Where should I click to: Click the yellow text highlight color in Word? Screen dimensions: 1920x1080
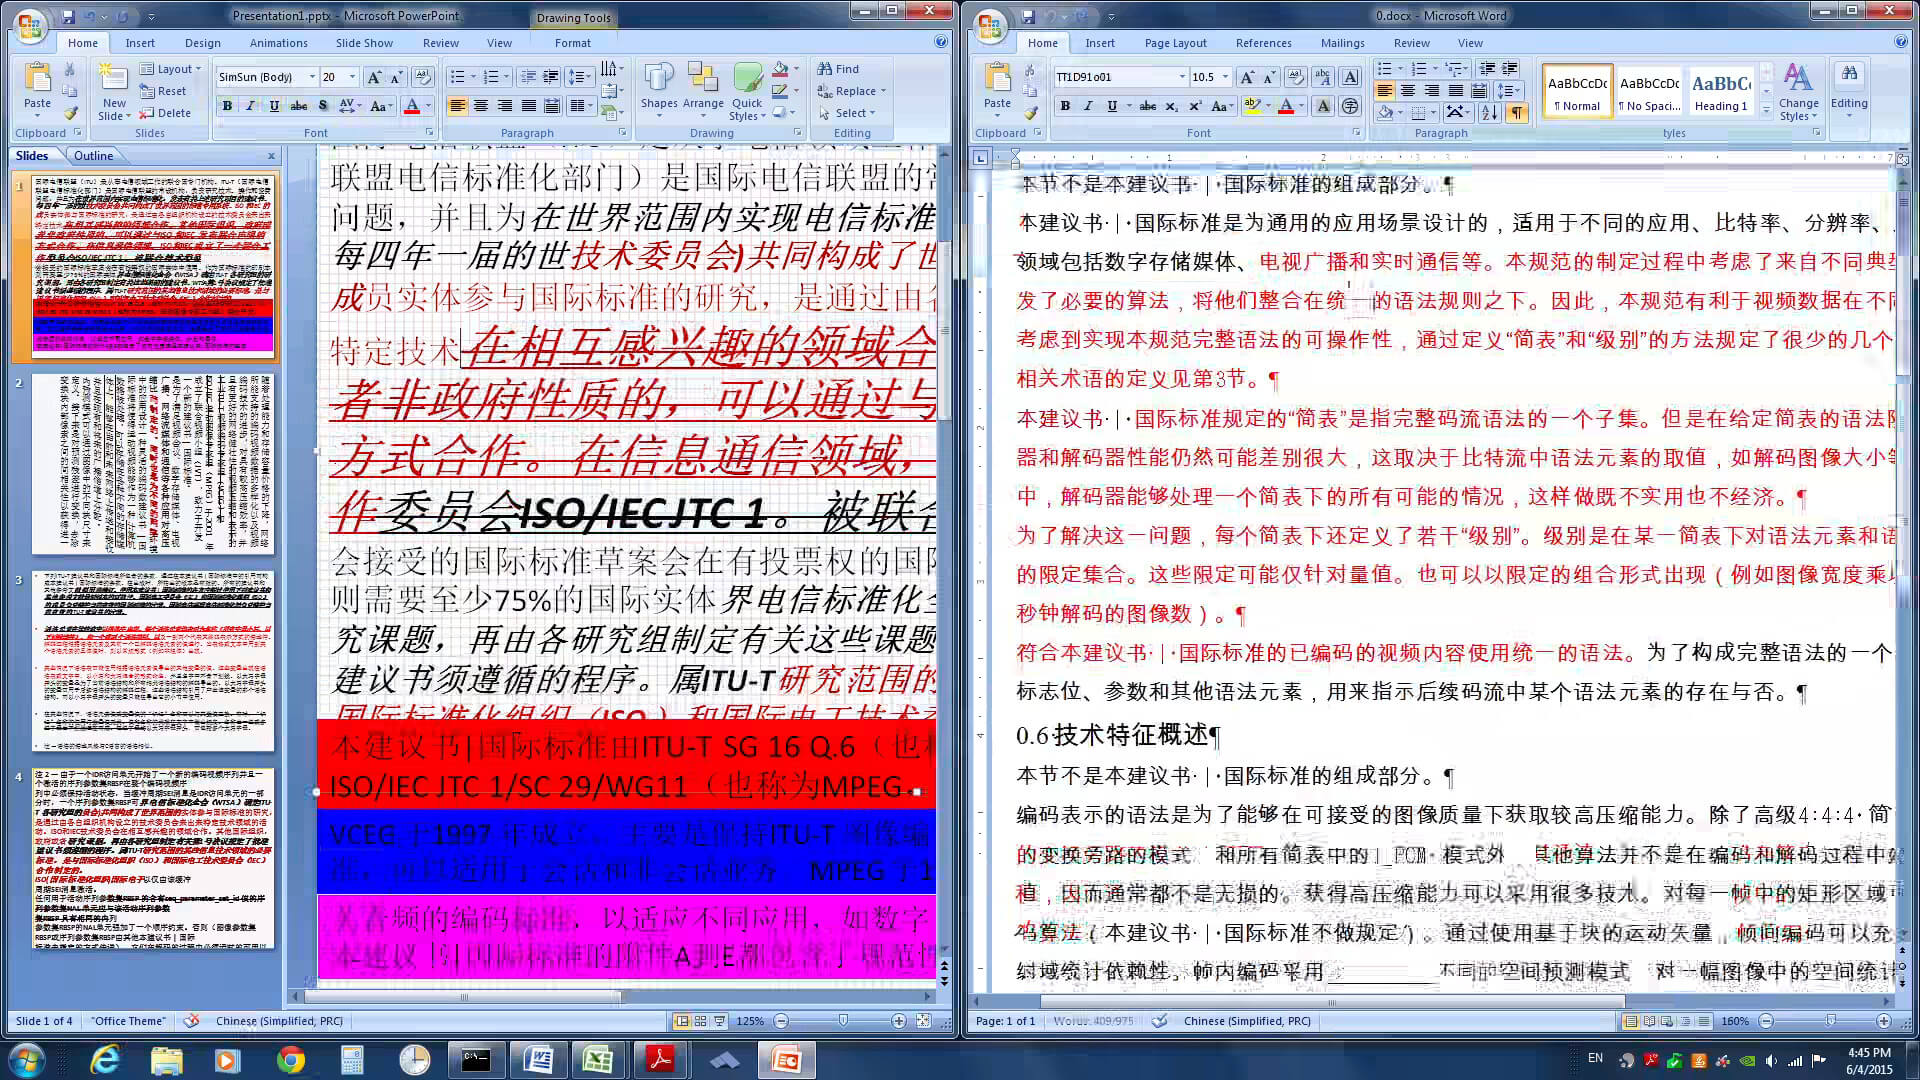(1251, 106)
